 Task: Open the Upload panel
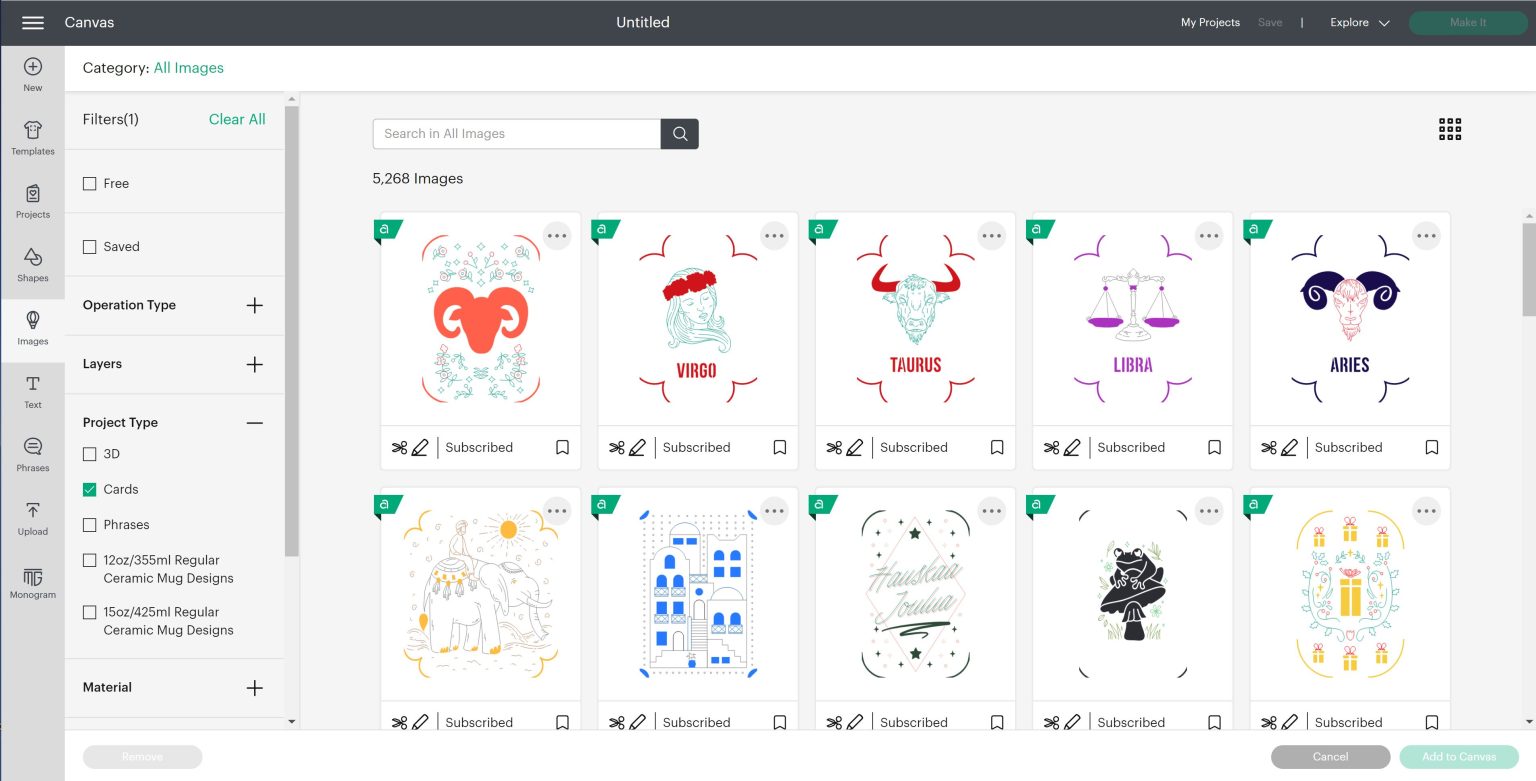[x=32, y=518]
